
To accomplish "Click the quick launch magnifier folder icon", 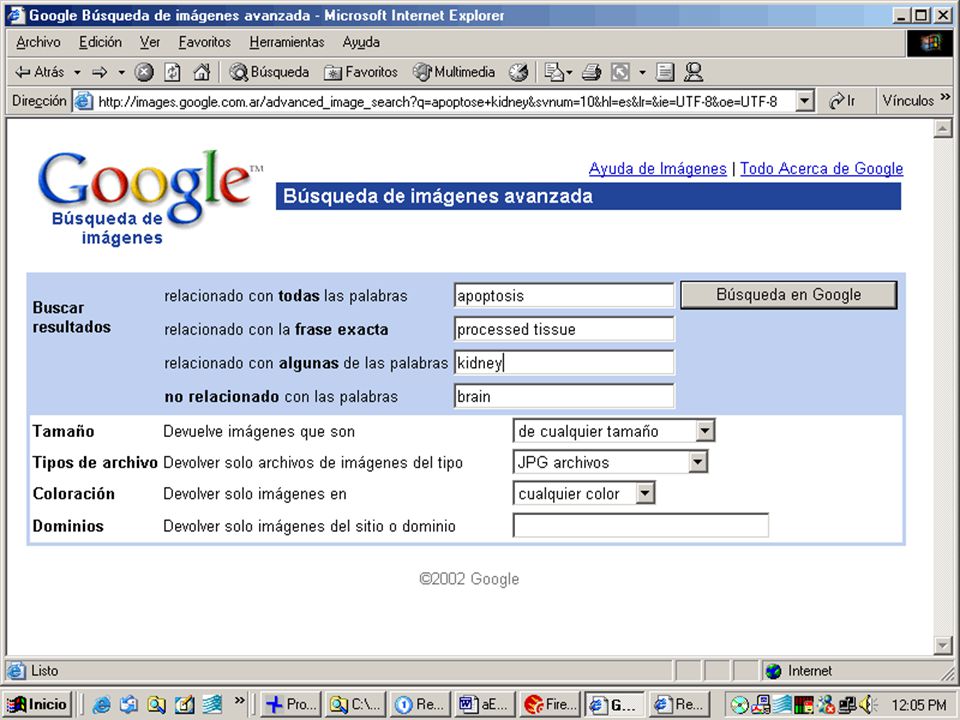I will 156,705.
